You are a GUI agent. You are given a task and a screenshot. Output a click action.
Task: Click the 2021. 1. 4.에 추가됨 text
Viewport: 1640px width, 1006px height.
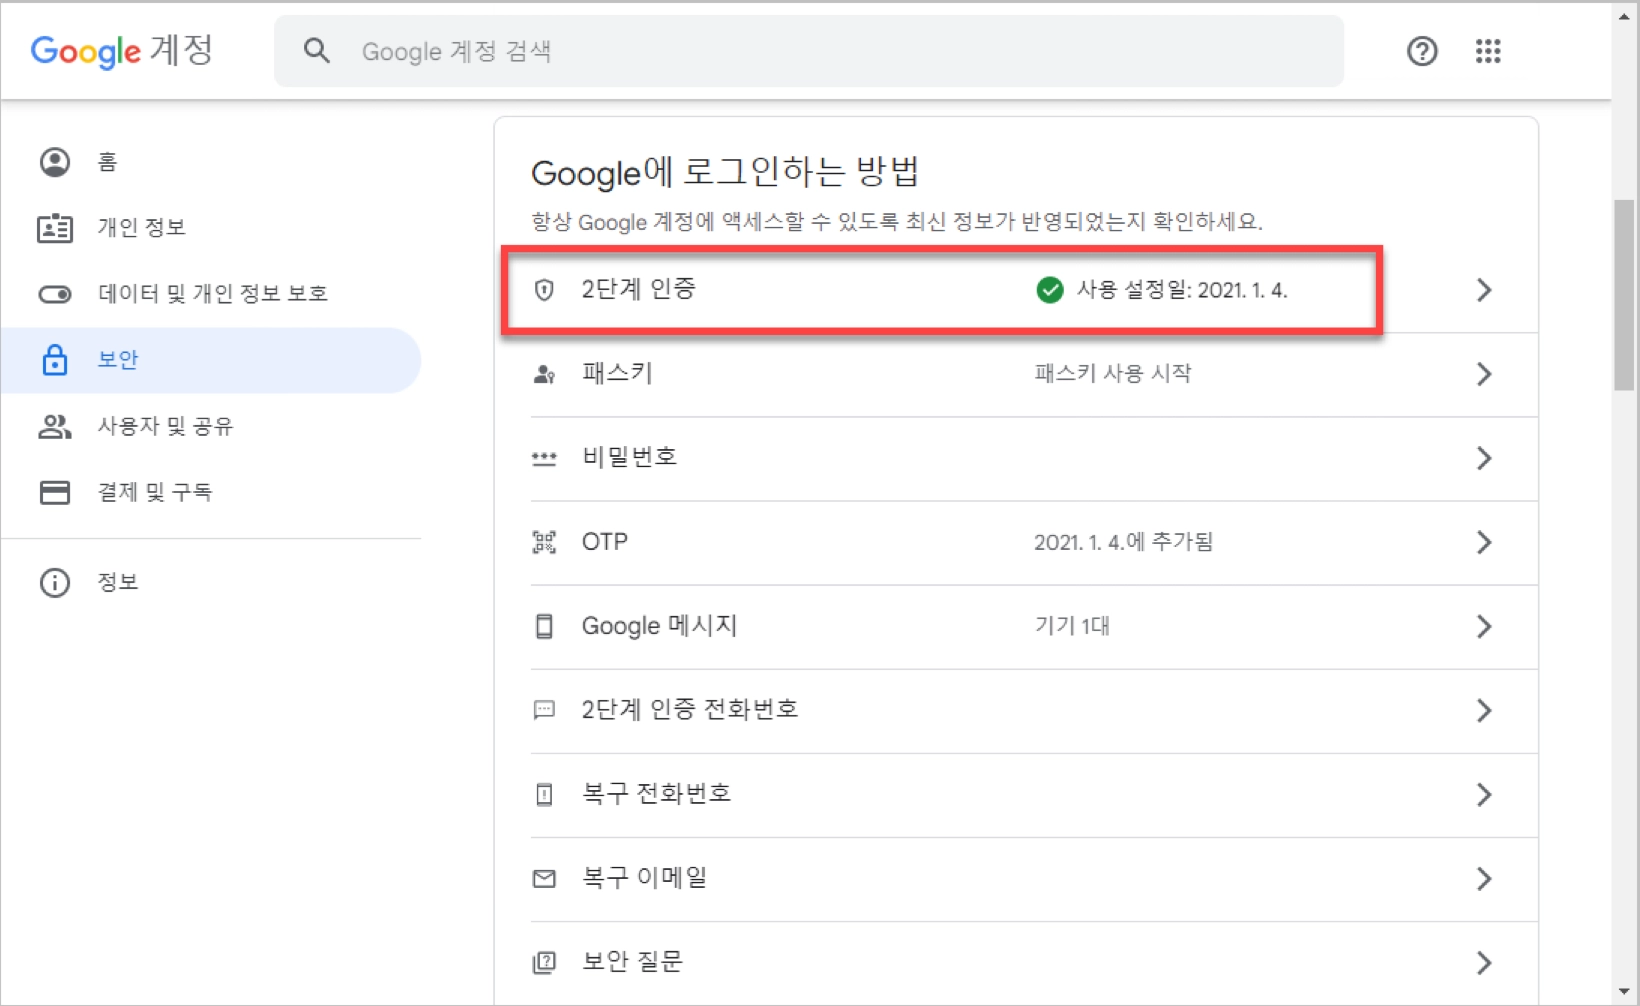[x=1123, y=542]
